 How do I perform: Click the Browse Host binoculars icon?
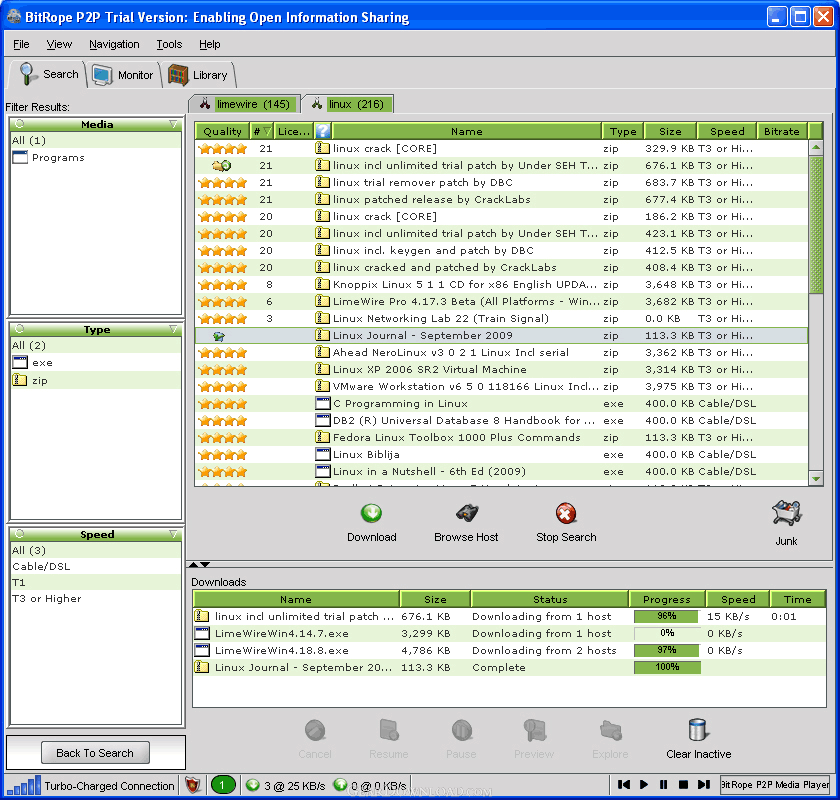(467, 513)
